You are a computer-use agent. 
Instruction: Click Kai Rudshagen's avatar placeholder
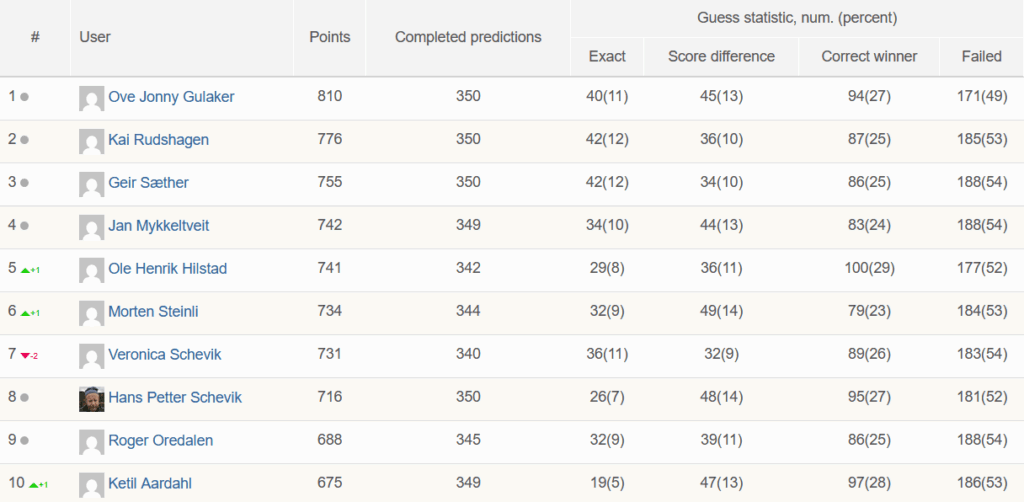(x=91, y=141)
